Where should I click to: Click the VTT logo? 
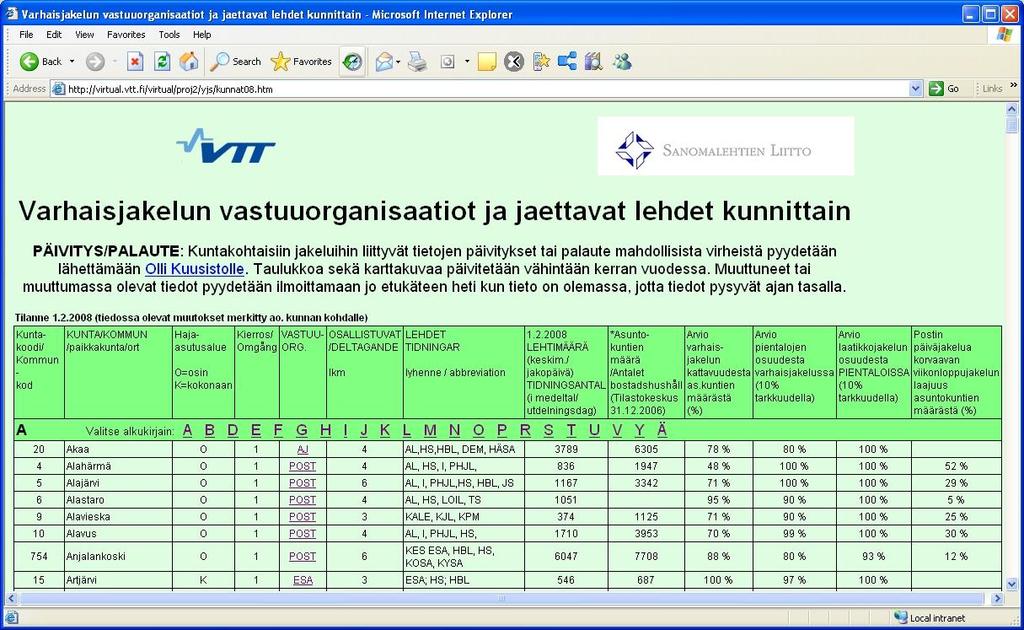point(226,146)
